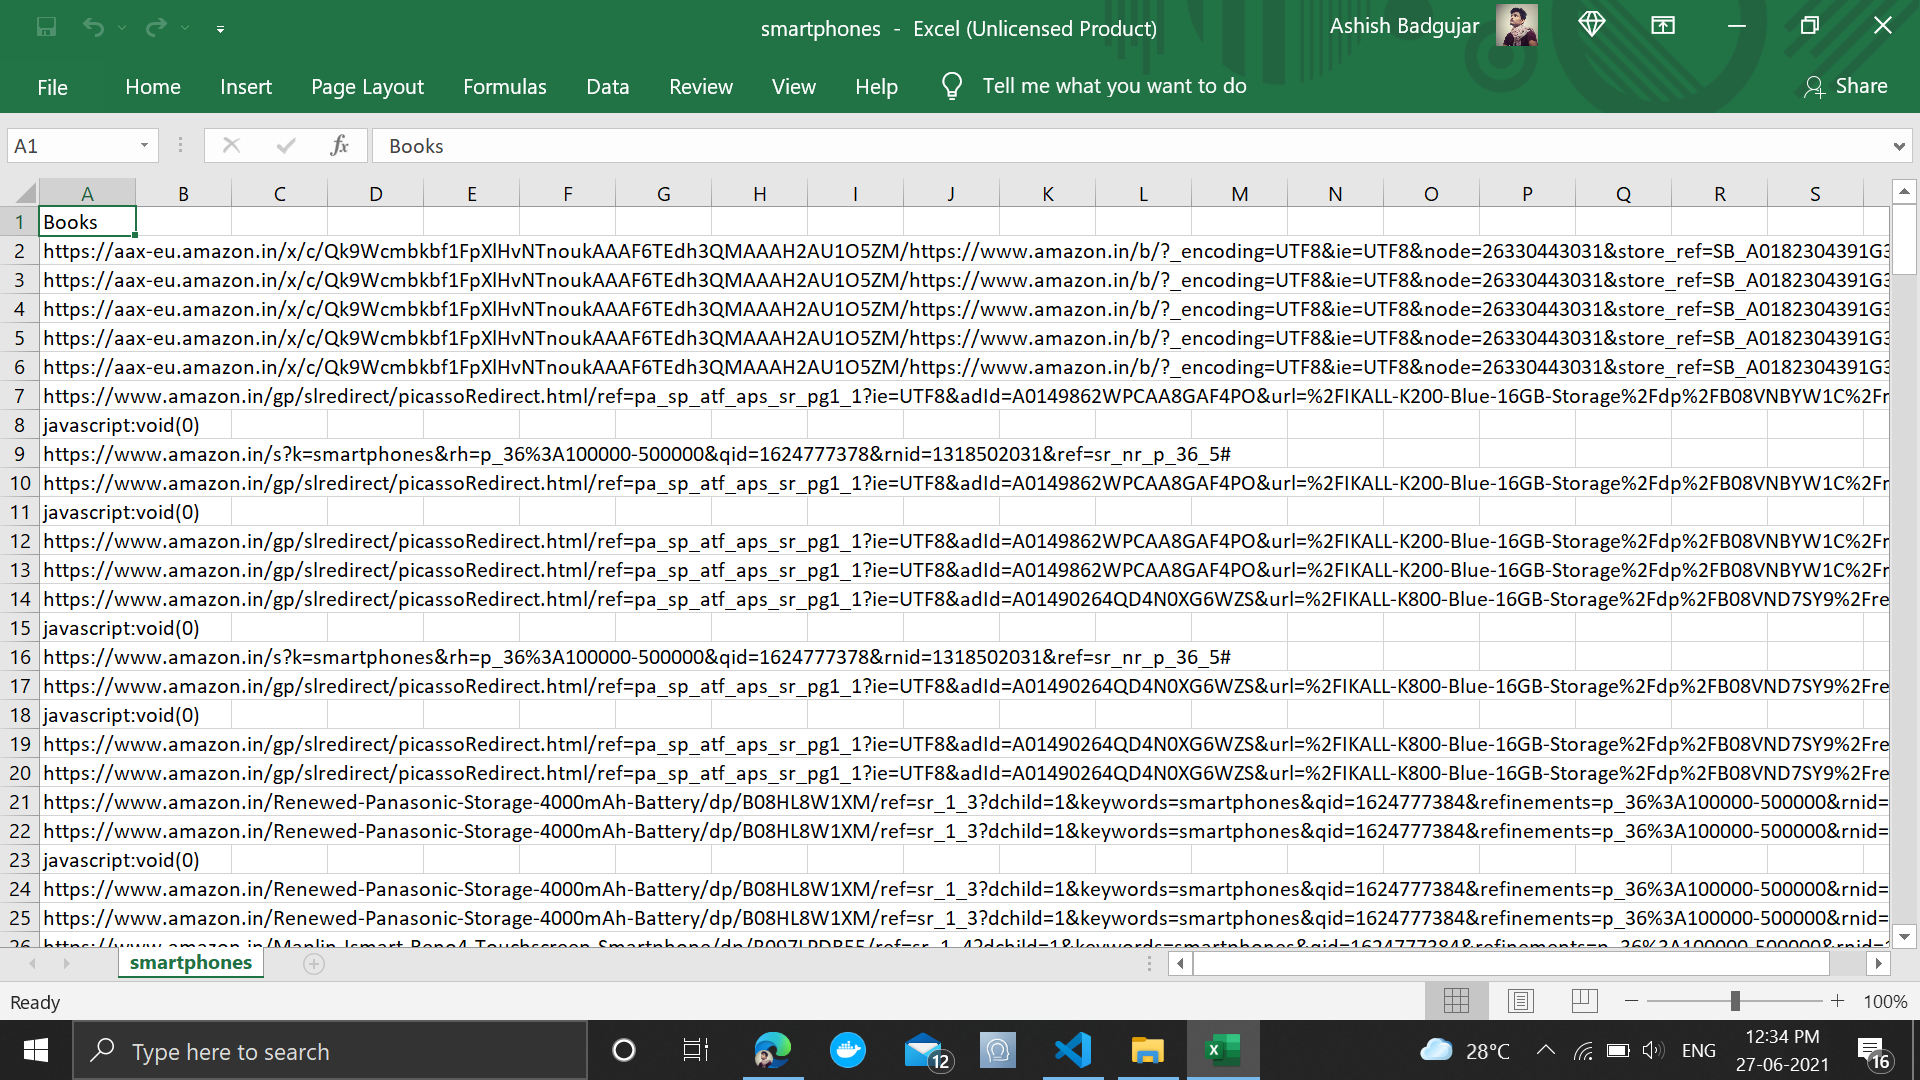Click the zoom in plus icon
The width and height of the screenshot is (1920, 1080).
(x=1837, y=1001)
